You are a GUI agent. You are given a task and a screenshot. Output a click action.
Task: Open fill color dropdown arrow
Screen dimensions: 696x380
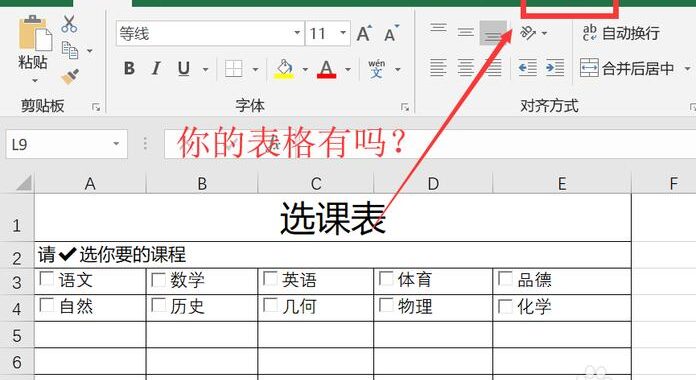(305, 69)
